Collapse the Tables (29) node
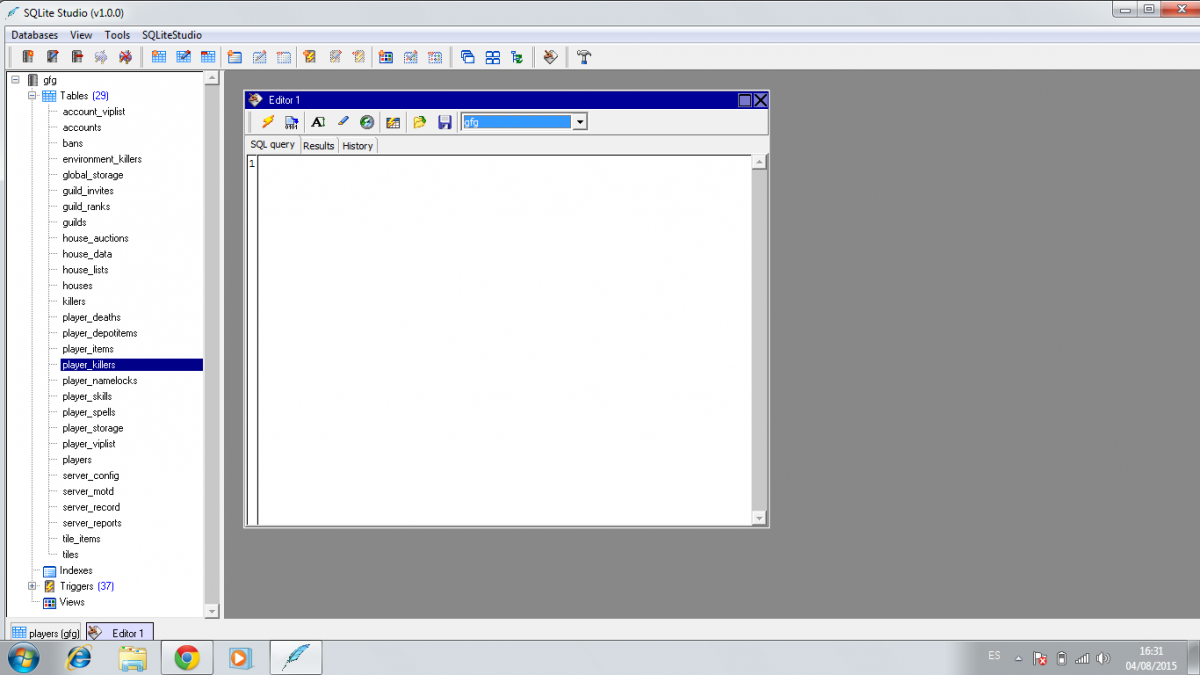This screenshot has width=1200, height=675. point(32,96)
